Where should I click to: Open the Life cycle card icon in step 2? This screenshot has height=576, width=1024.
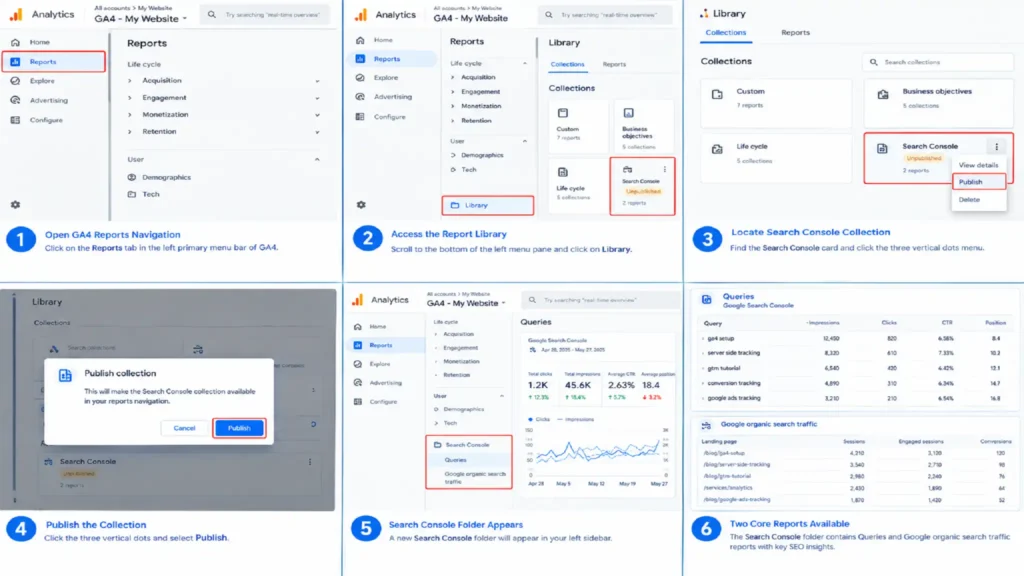coord(563,172)
